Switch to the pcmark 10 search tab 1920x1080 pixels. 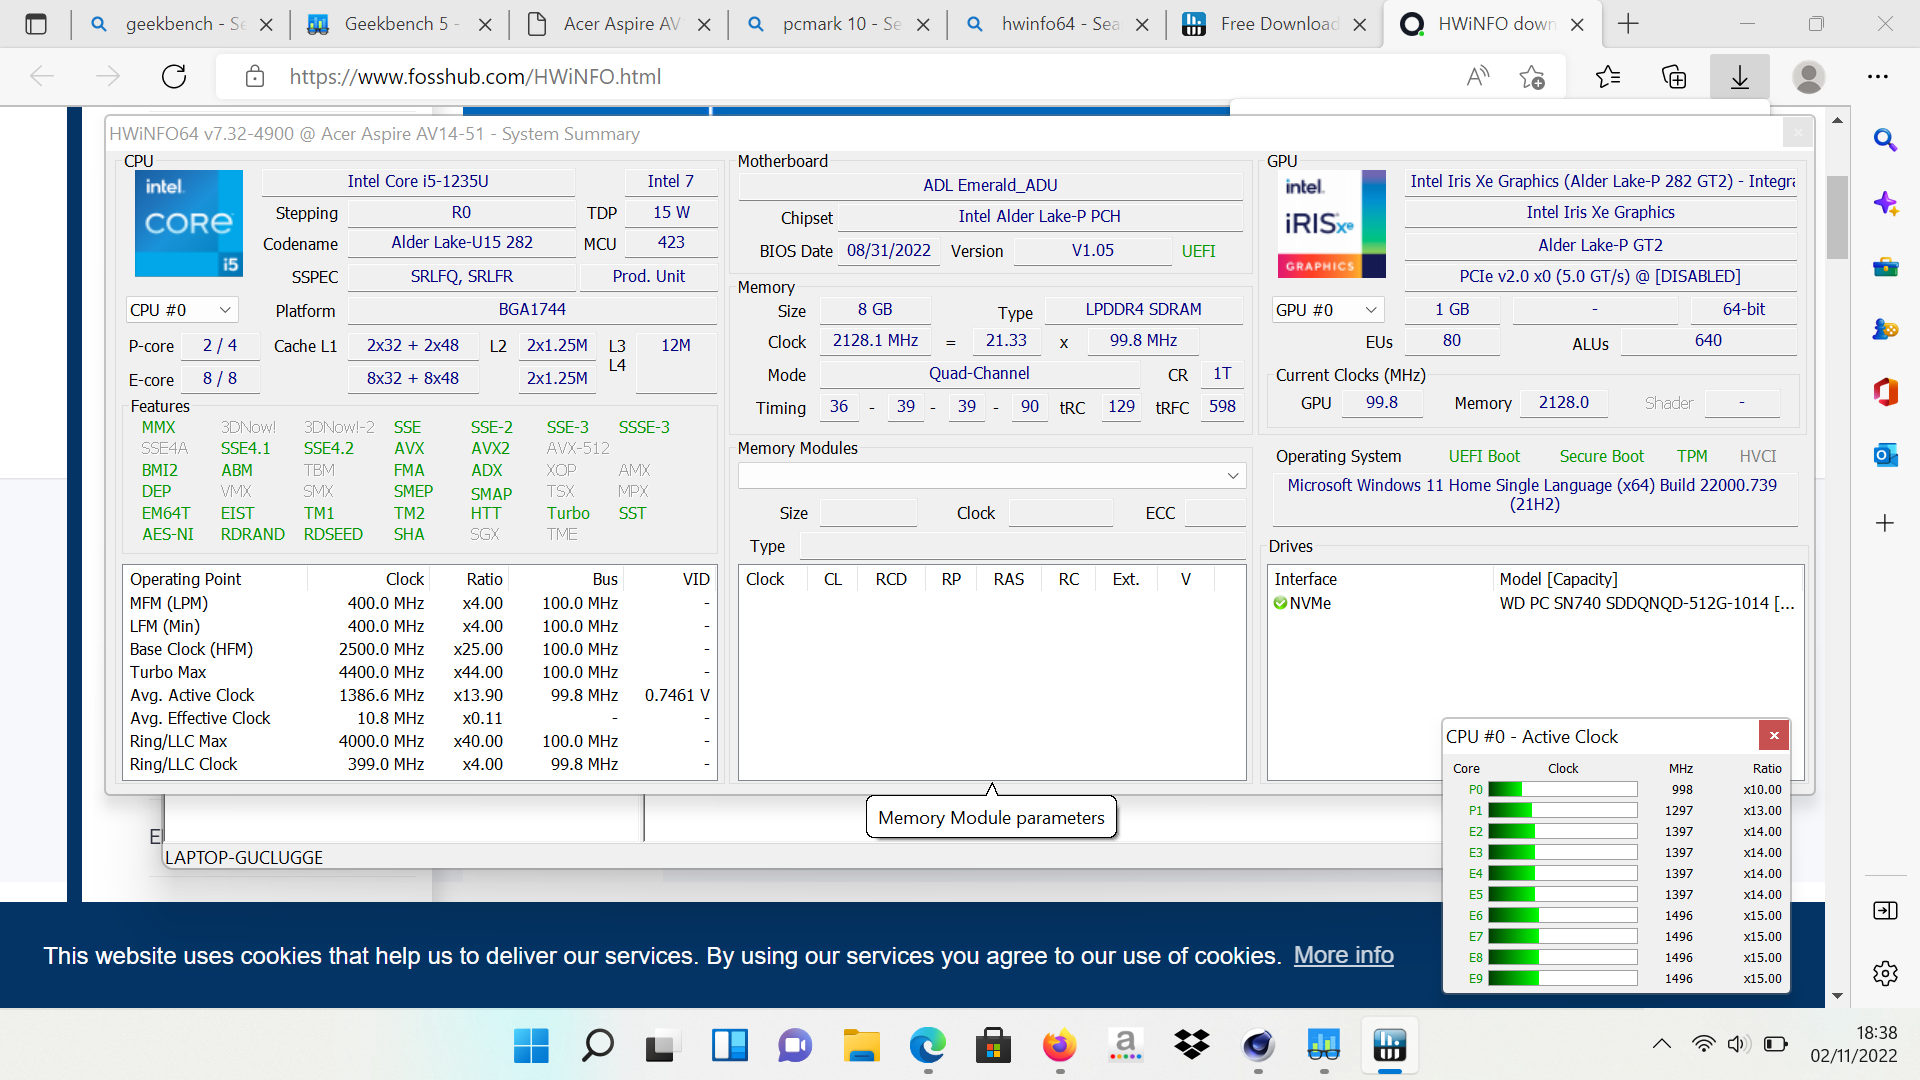click(x=839, y=24)
